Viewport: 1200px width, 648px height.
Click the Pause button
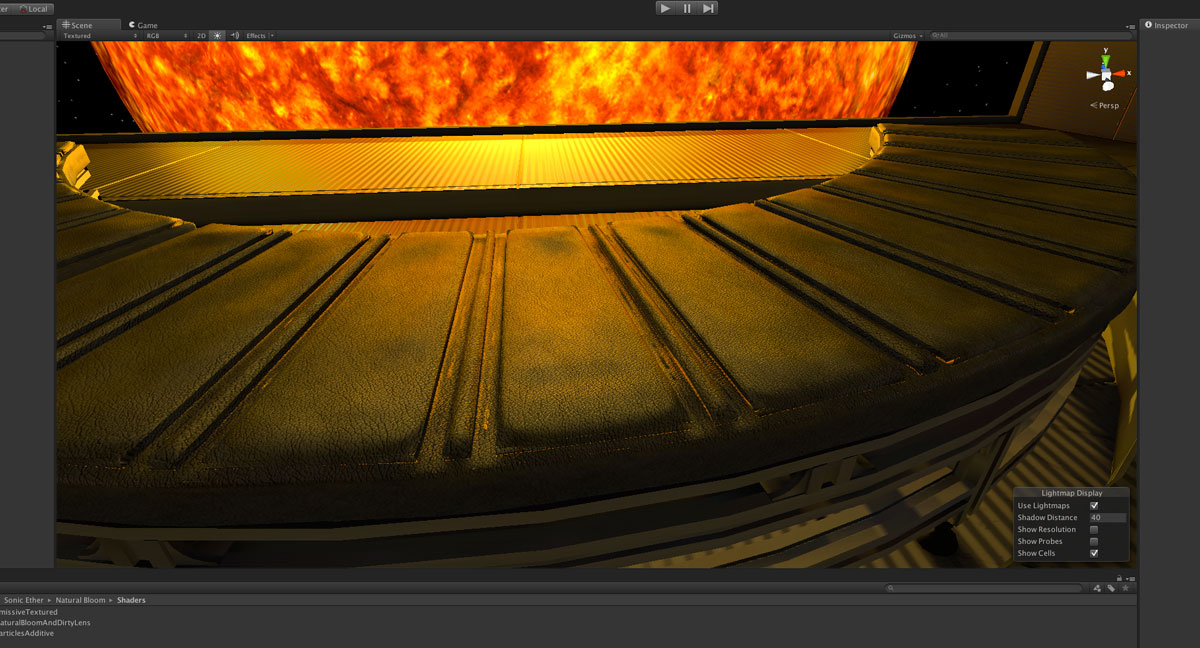click(x=687, y=8)
